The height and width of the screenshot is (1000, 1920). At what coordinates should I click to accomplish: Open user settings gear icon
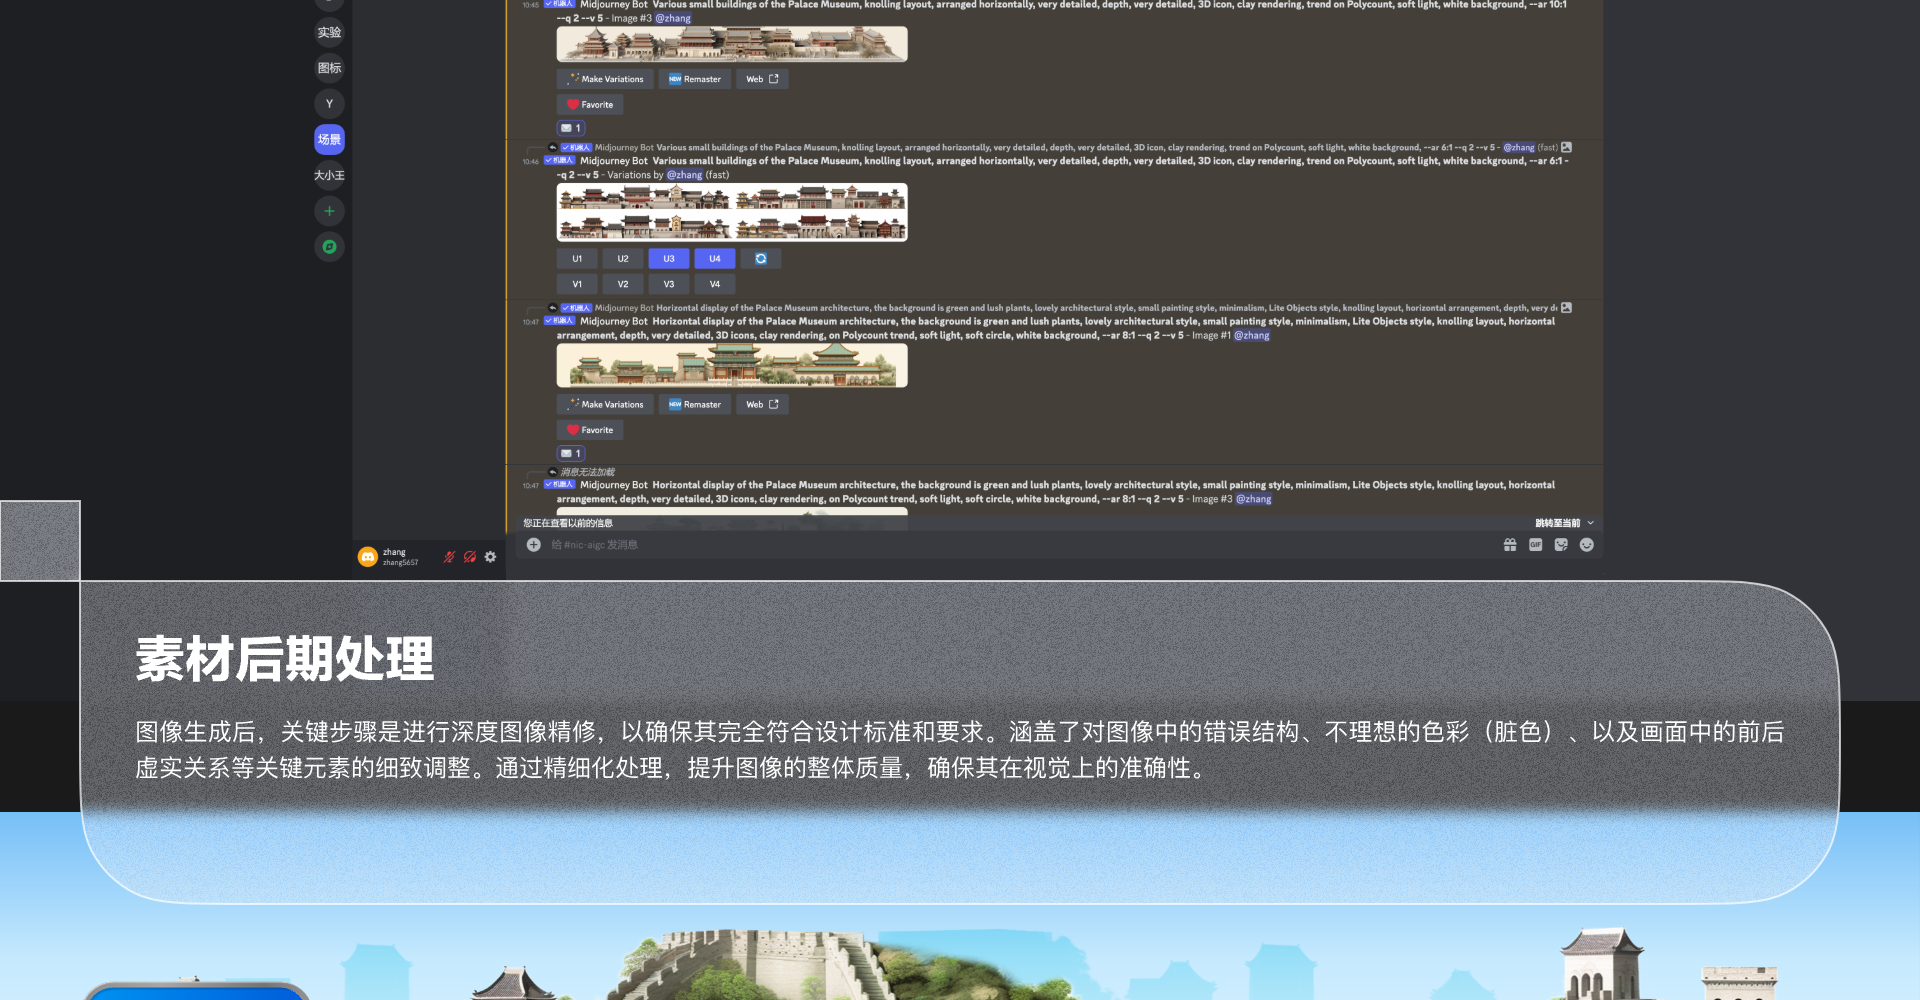[490, 557]
